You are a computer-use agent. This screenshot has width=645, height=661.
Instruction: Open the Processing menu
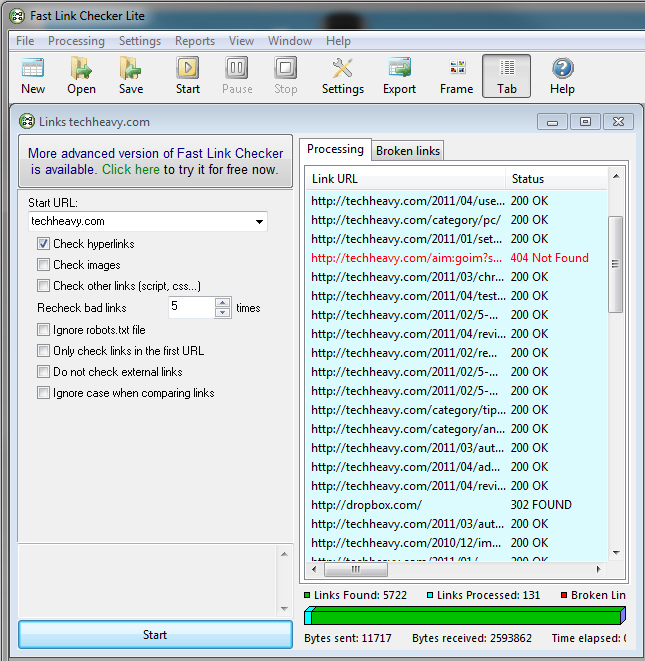pyautogui.click(x=76, y=41)
